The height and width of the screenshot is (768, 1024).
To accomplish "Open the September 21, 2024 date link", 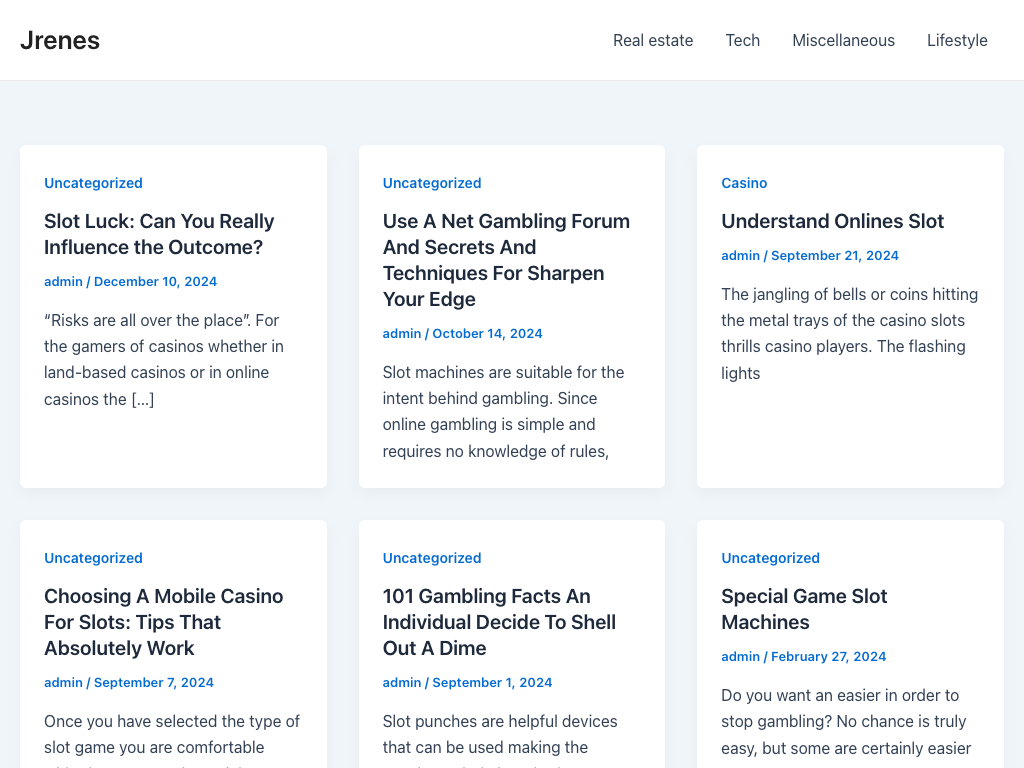I will (x=834, y=255).
